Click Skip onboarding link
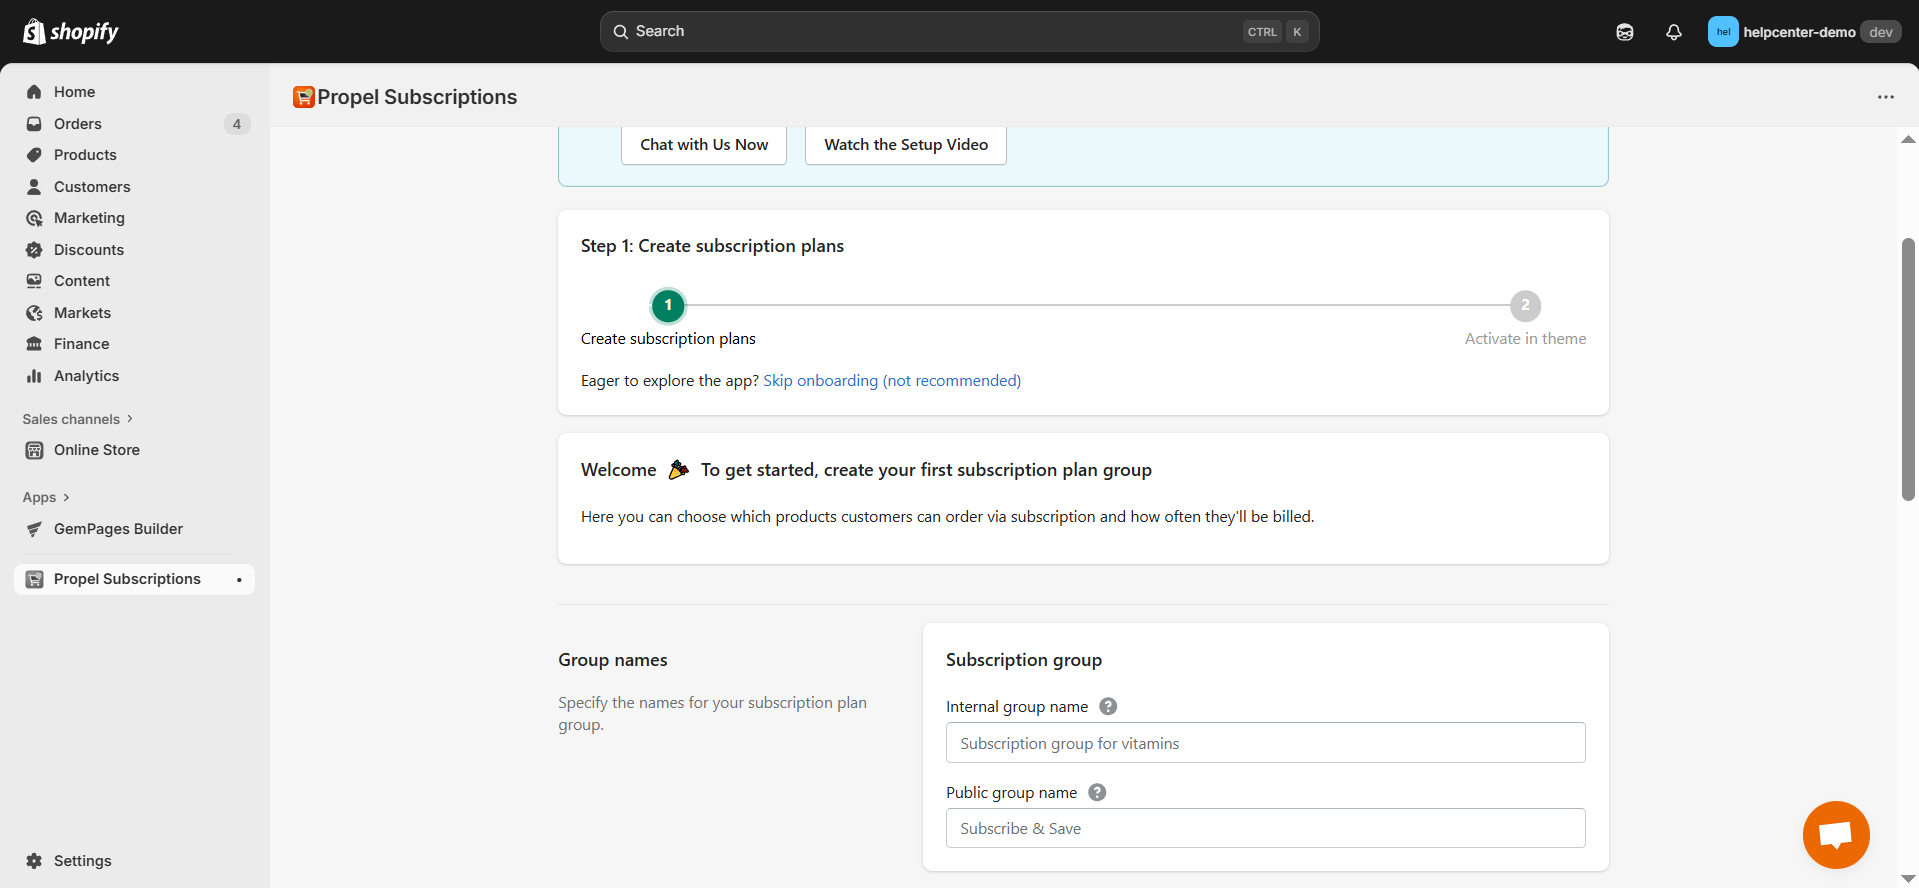Viewport: 1919px width, 888px height. coord(891,381)
